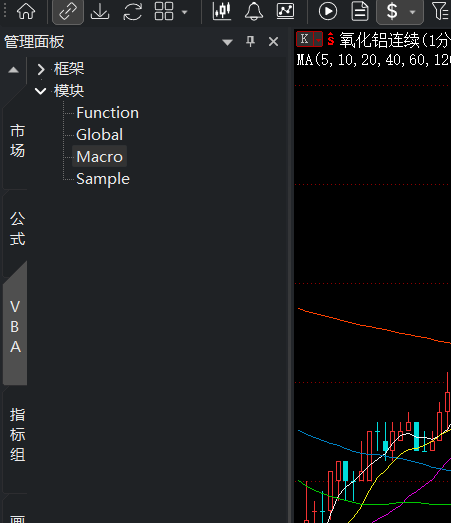The width and height of the screenshot is (451, 523).
Task: Click the four-squares layout grid icon
Action: tap(164, 11)
